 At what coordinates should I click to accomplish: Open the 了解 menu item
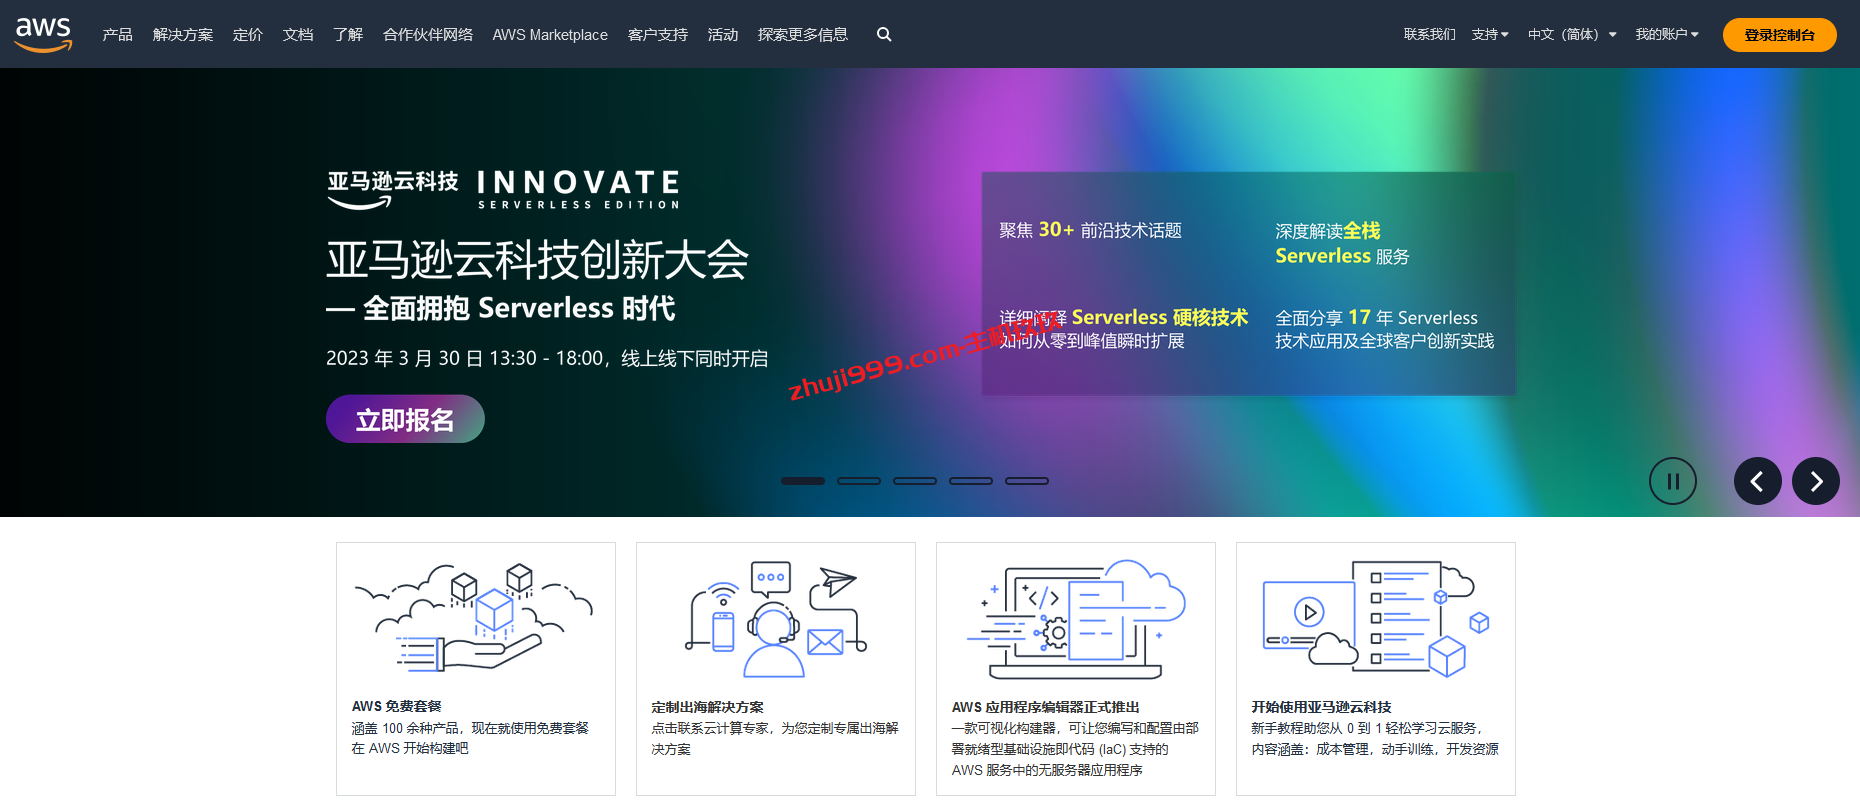[x=347, y=34]
